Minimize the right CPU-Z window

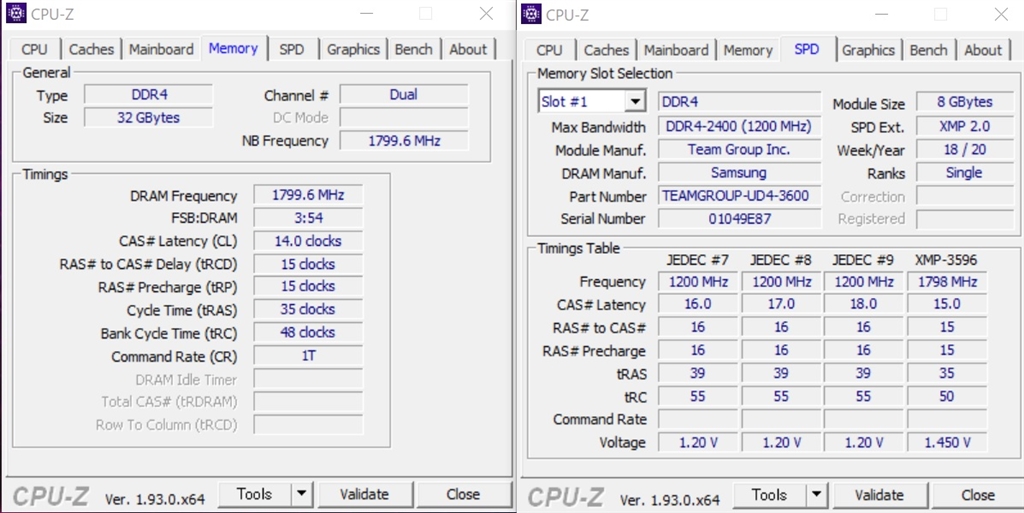882,14
